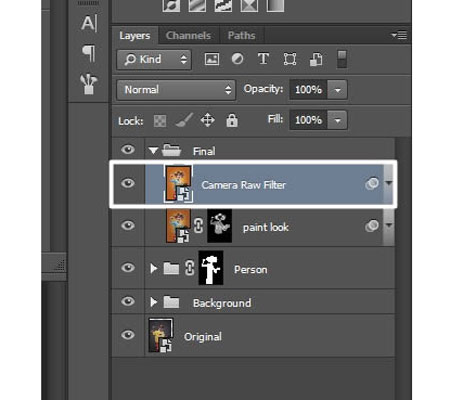
Task: Filter for type layers icon
Action: click(263, 59)
